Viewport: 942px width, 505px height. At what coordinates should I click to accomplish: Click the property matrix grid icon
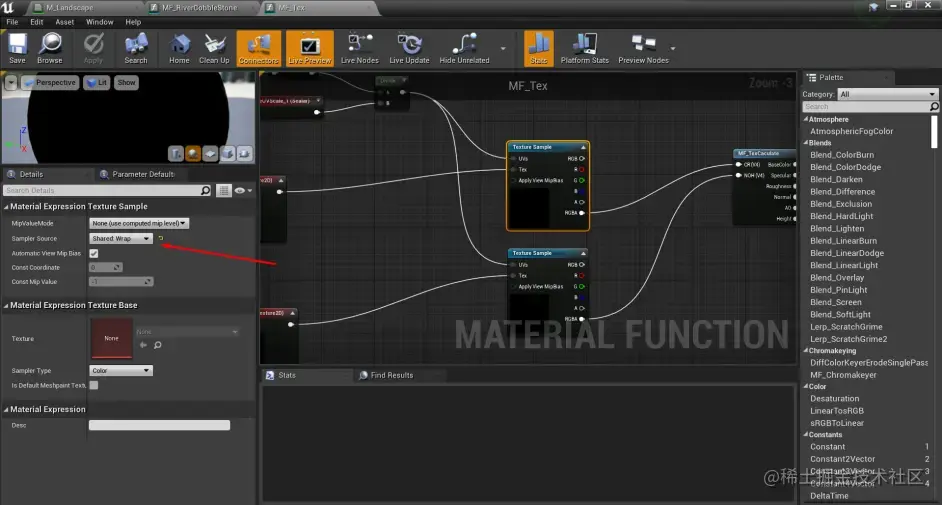coord(223,190)
